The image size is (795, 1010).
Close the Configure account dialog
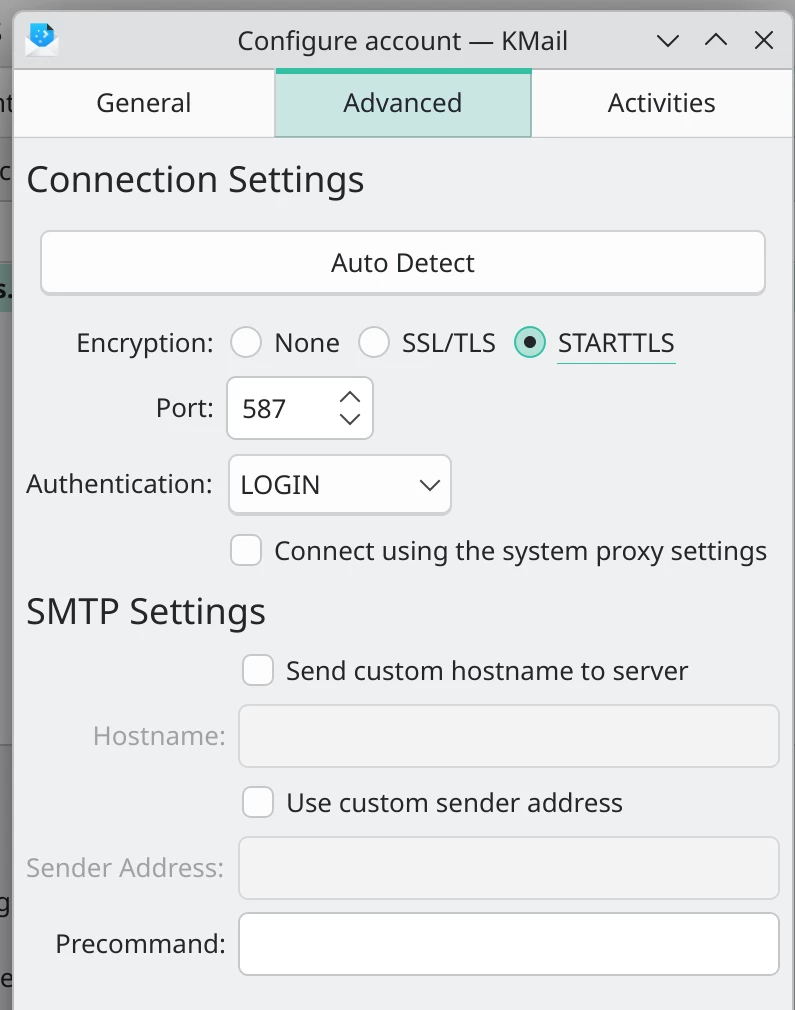point(764,41)
